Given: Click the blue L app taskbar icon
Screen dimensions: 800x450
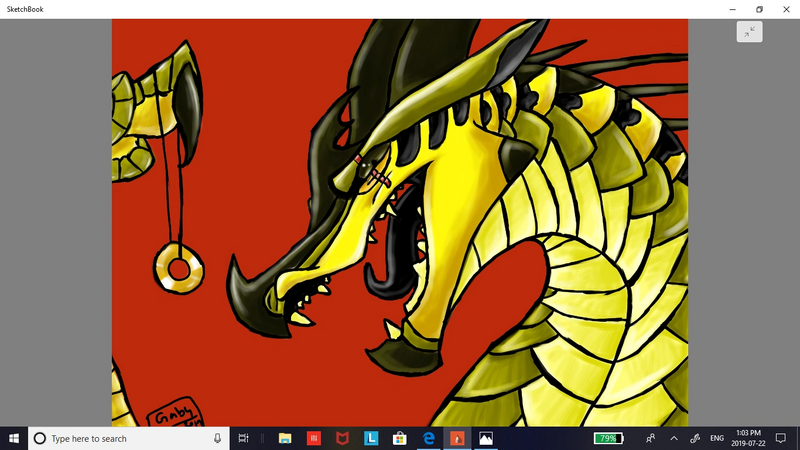Looking at the screenshot, I should tap(371, 438).
